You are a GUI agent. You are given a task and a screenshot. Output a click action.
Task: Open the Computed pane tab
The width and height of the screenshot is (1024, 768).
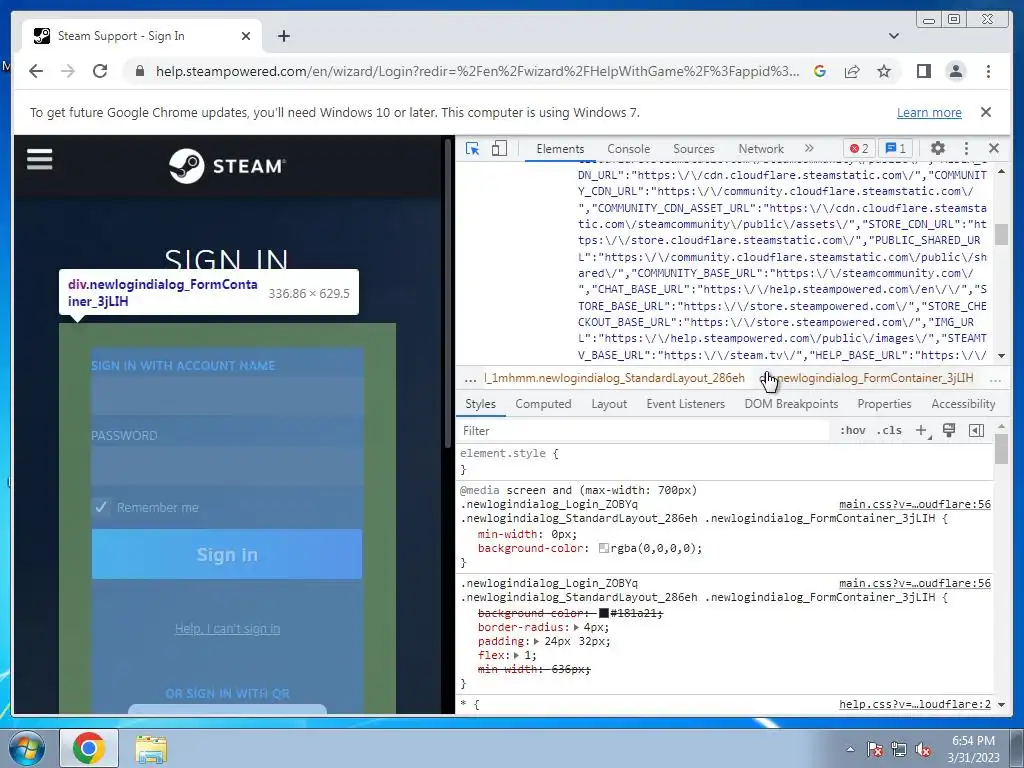[543, 404]
